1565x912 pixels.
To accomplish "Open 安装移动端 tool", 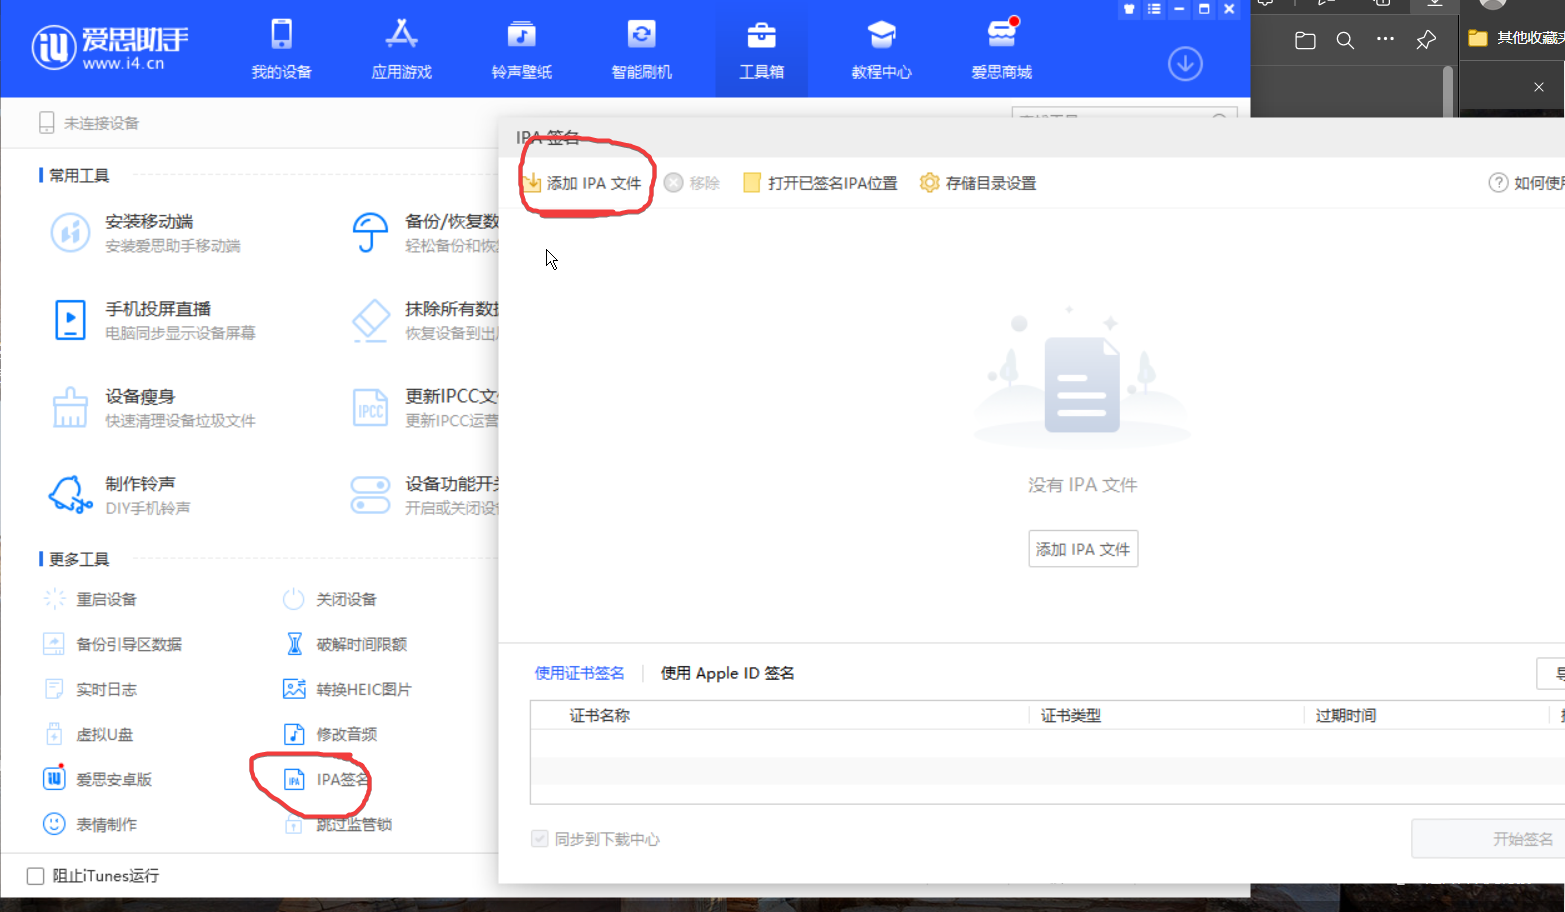I will tap(146, 232).
